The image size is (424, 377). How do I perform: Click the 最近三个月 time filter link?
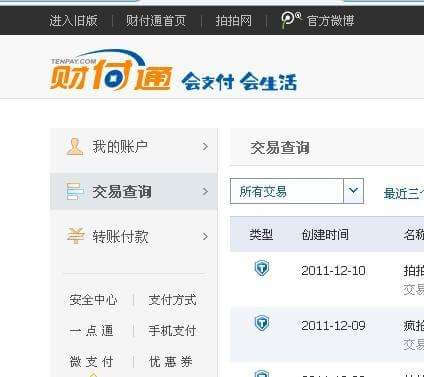(x=404, y=193)
